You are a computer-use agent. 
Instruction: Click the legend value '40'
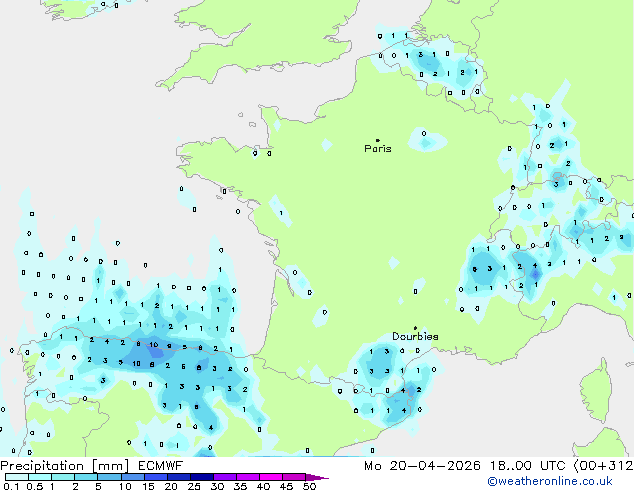click(263, 486)
